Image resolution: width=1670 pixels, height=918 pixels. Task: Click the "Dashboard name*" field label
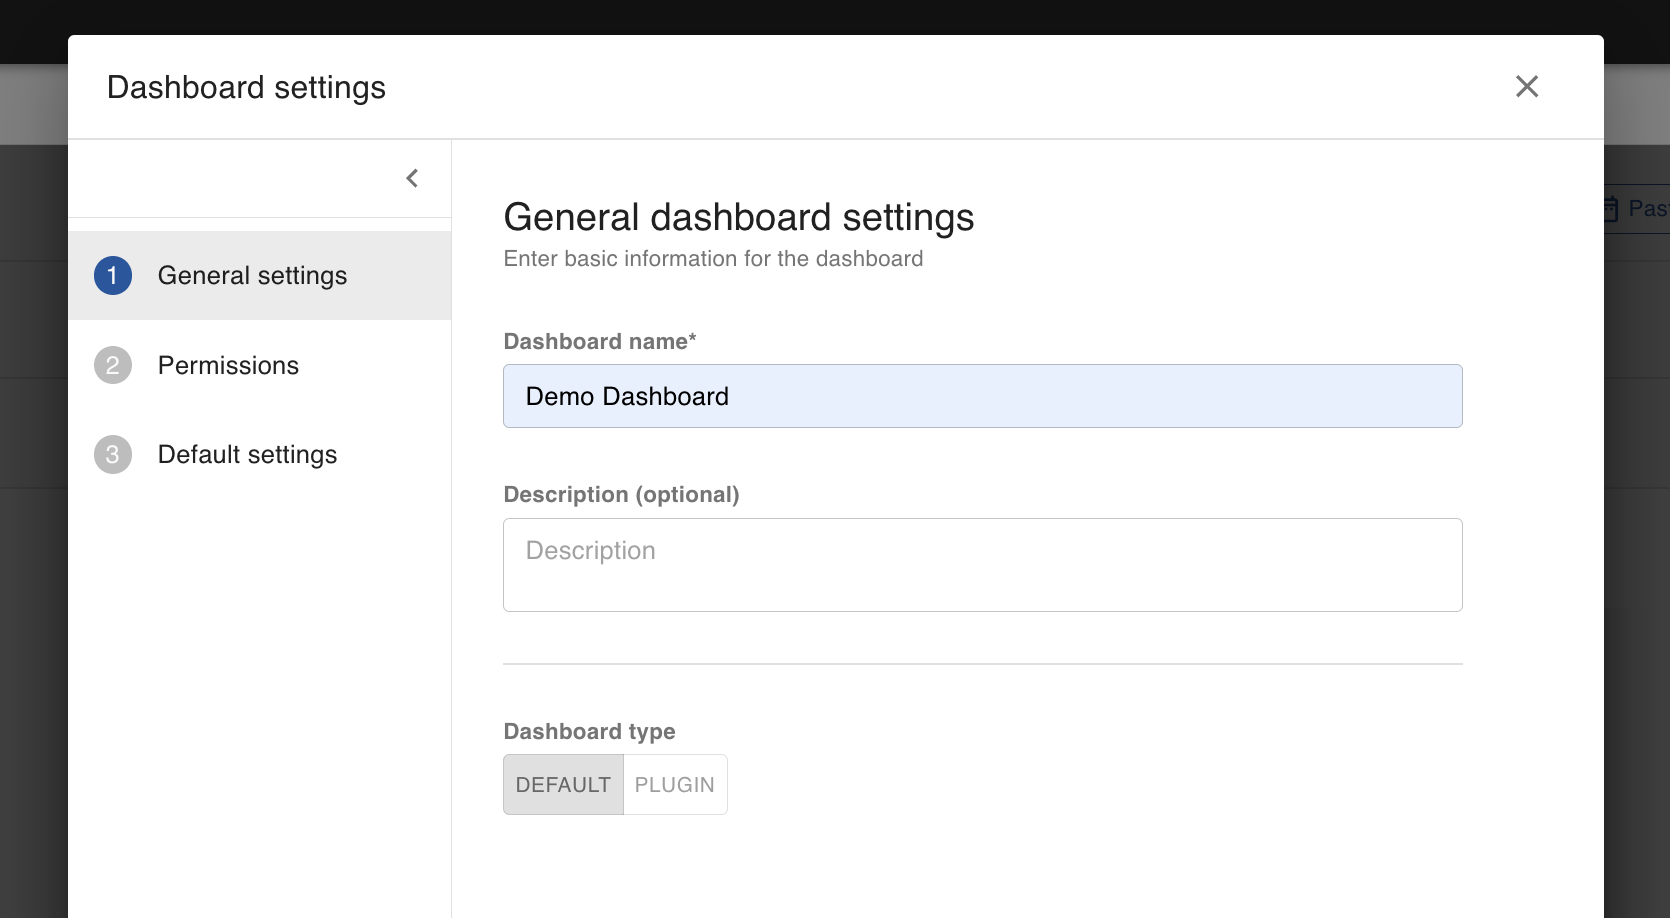click(x=599, y=342)
